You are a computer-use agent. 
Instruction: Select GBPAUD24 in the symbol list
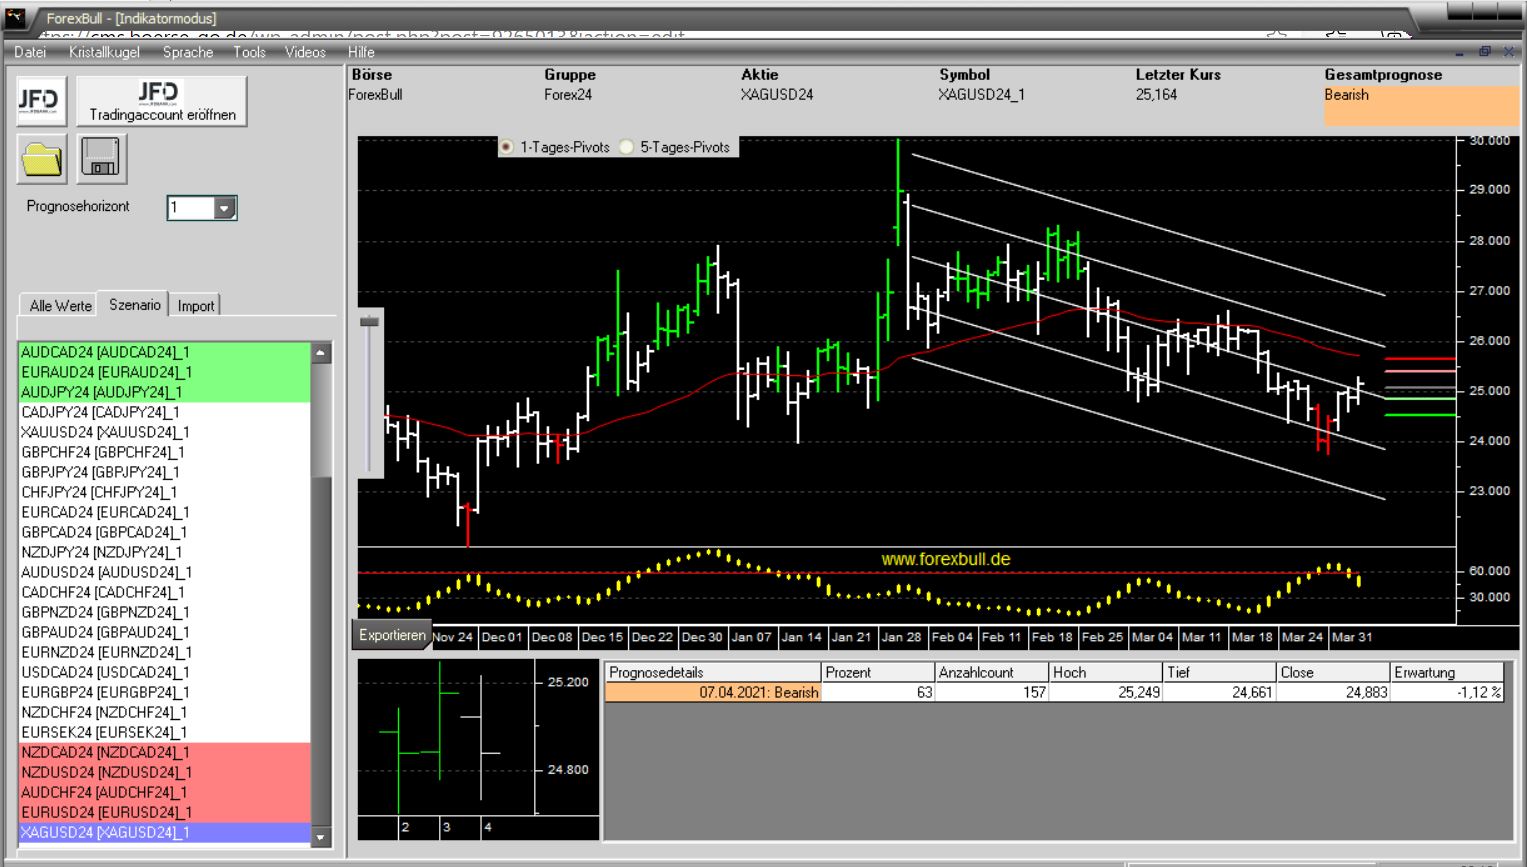[x=165, y=632]
